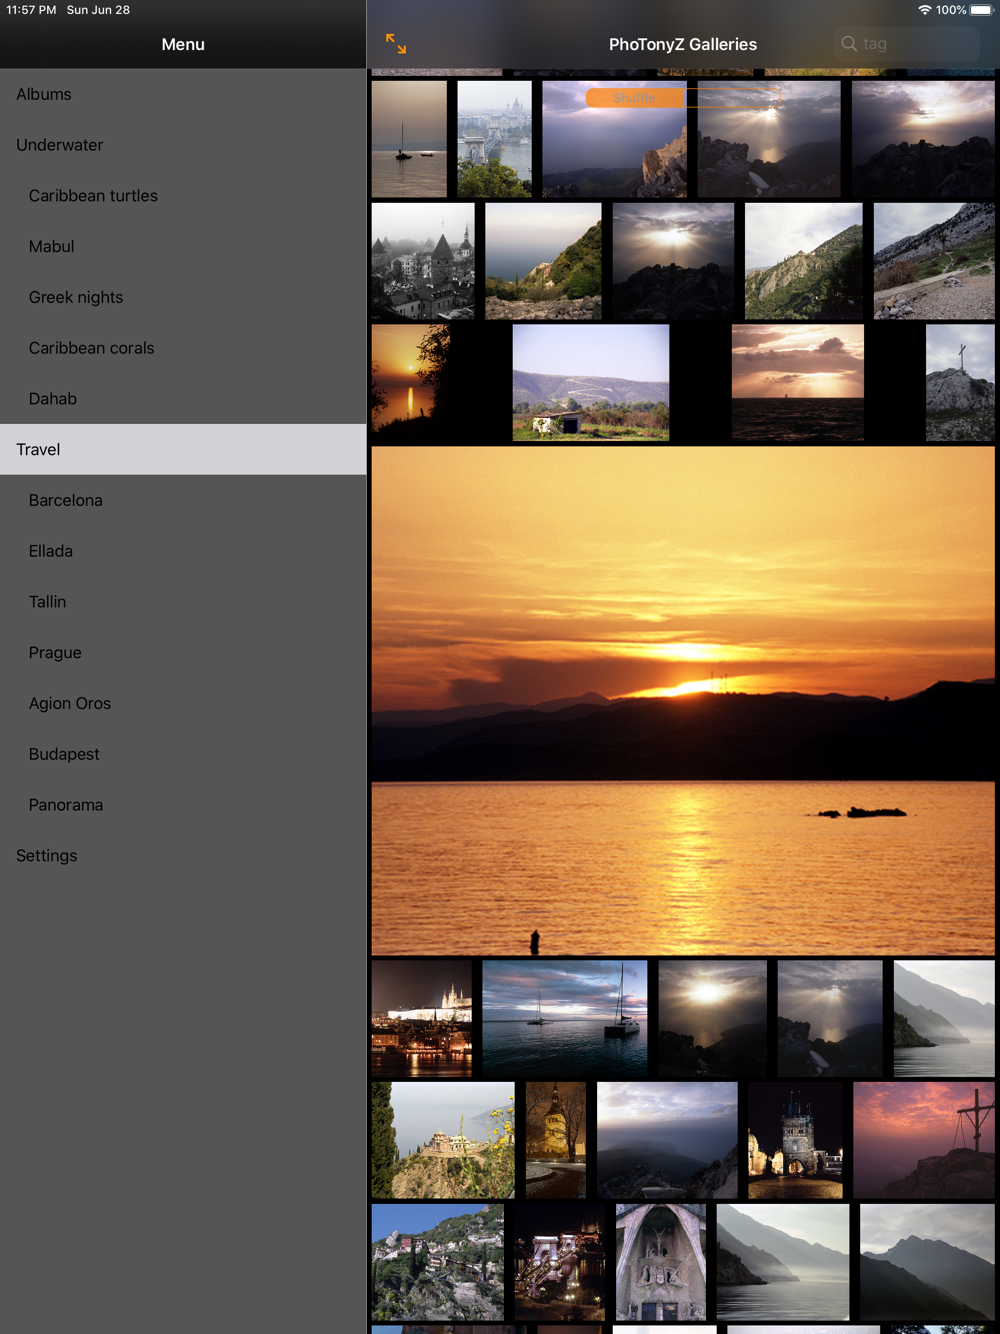Open the Prague bridge tower at night photo
The height and width of the screenshot is (1334, 1000).
[796, 1140]
